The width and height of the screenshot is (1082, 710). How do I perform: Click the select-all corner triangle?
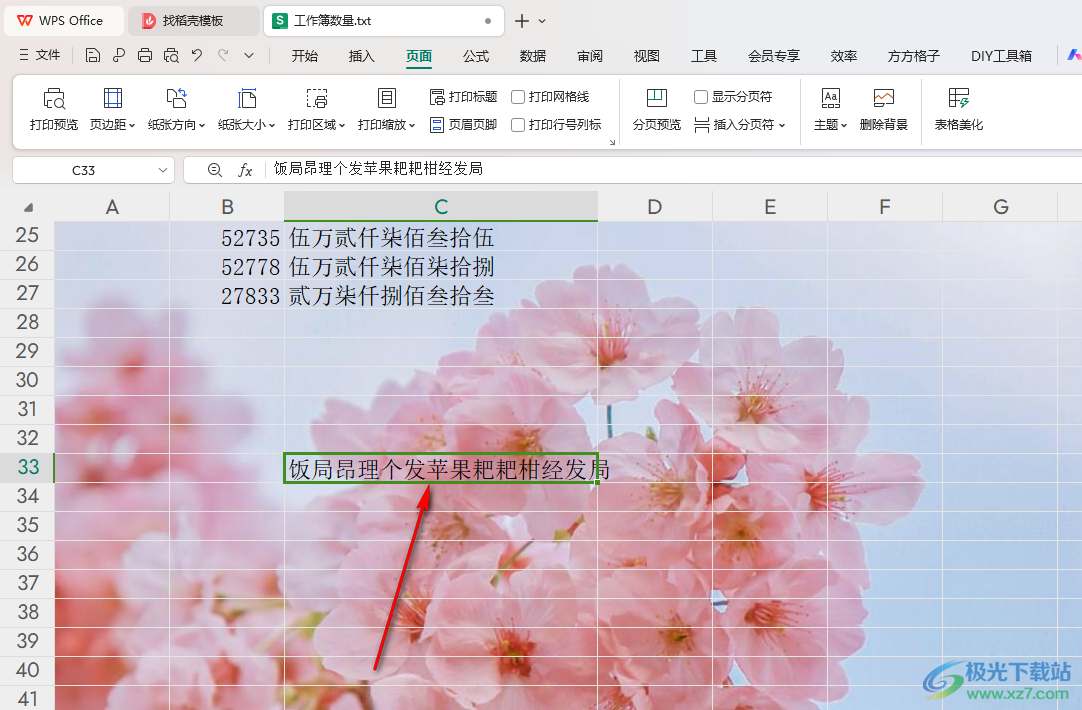tap(28, 207)
